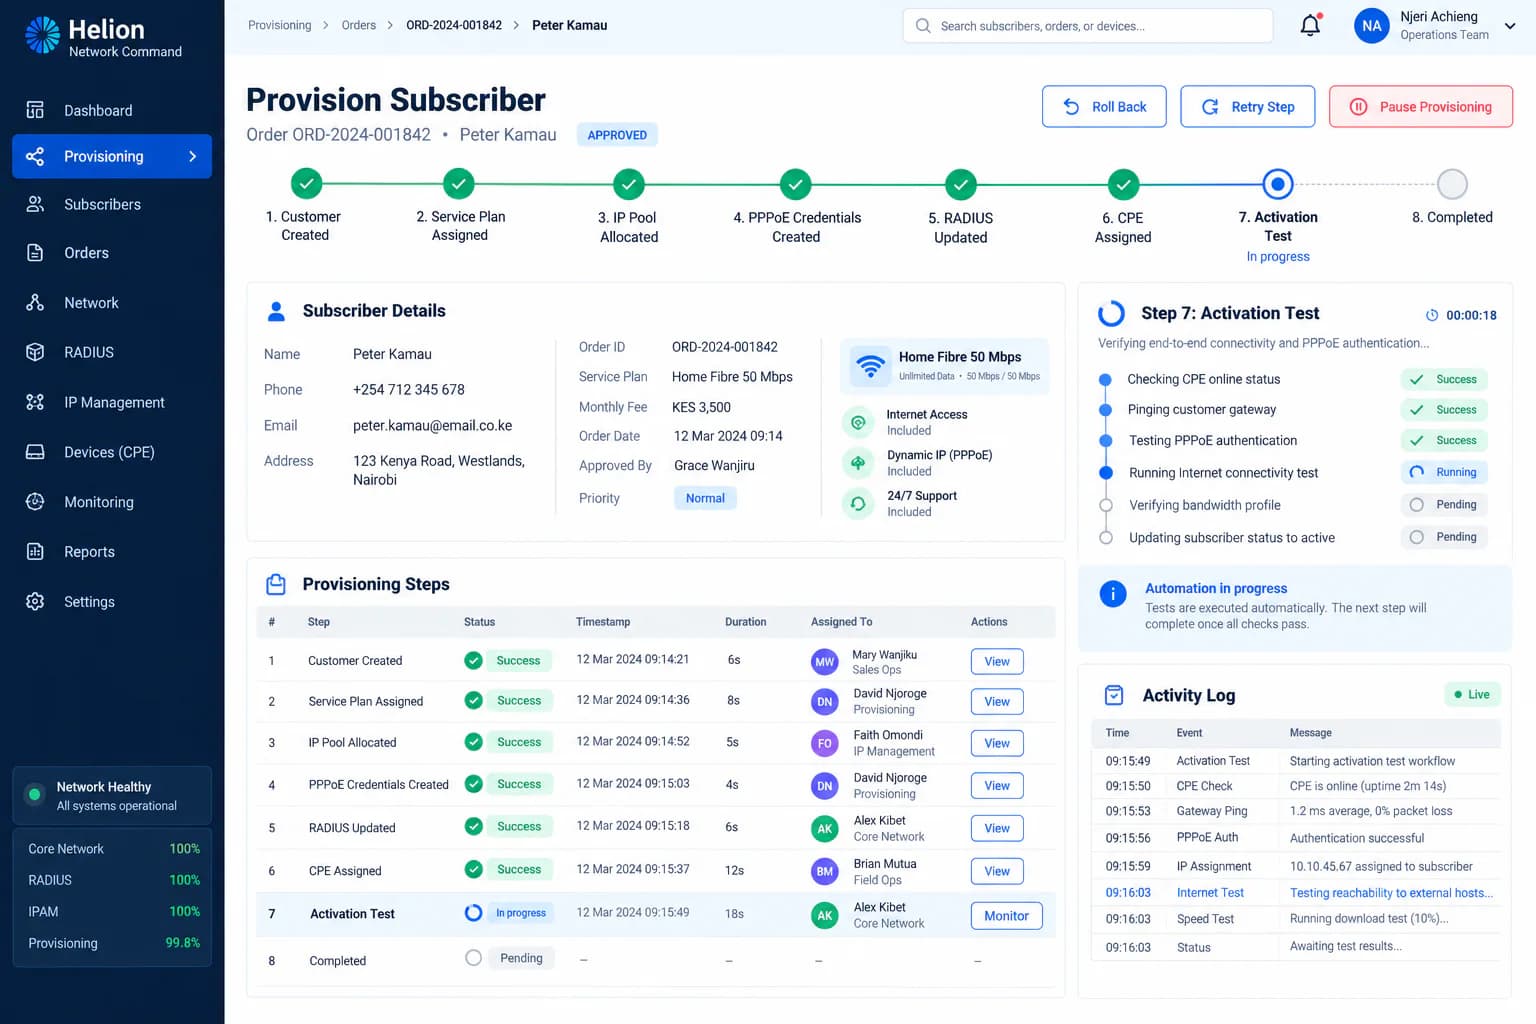Viewport: 1536px width, 1024px height.
Task: Click the Orders breadcrumb link
Action: click(x=359, y=25)
